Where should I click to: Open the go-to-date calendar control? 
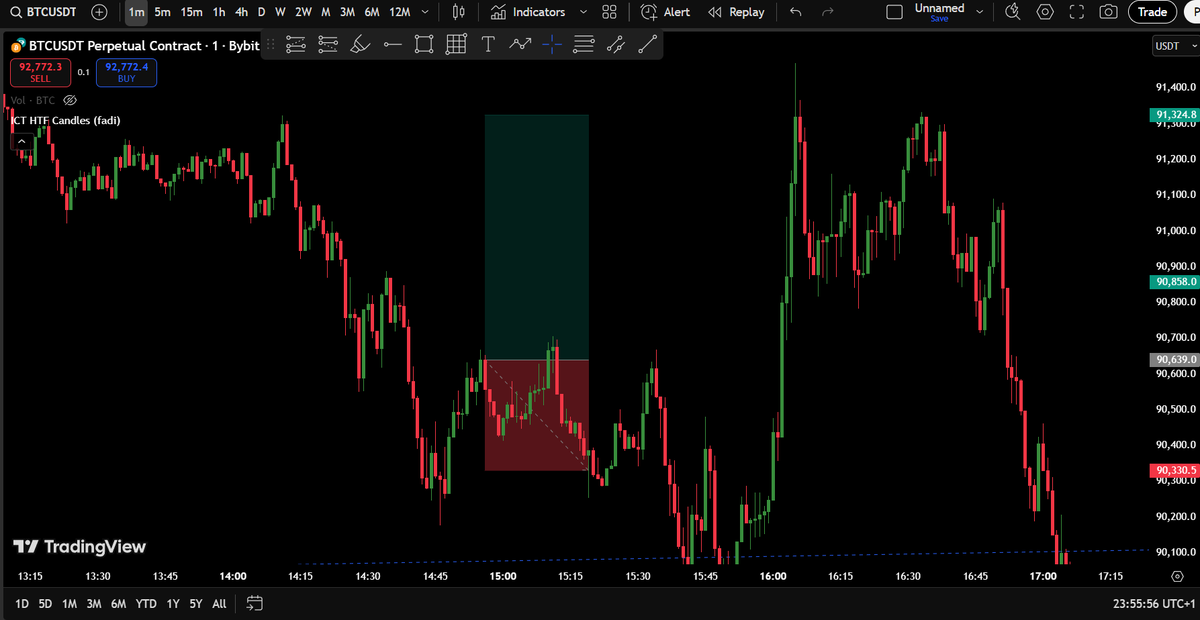pos(254,604)
